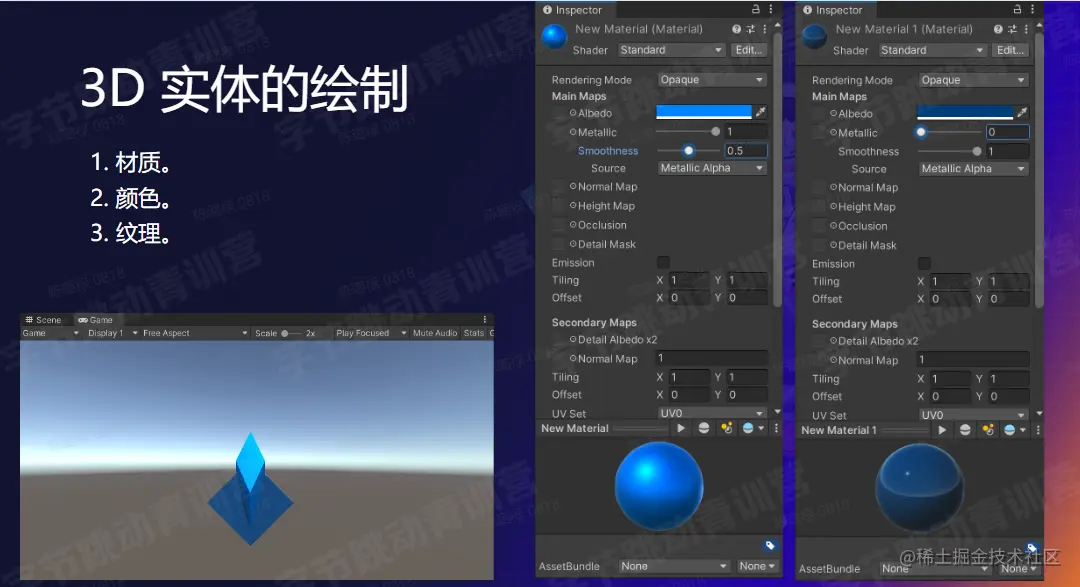Click the Smoothness slider in New Material
This screenshot has height=587, width=1080.
click(x=688, y=150)
